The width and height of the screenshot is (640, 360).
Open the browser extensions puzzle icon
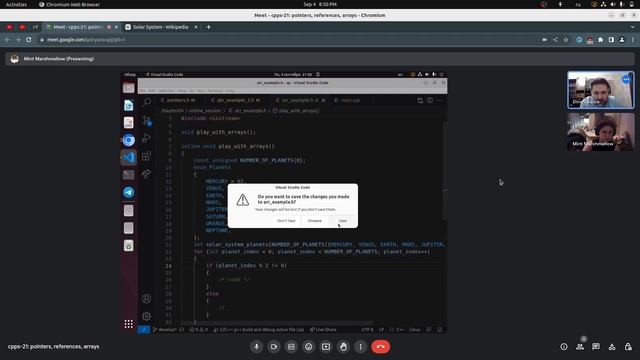(x=600, y=40)
